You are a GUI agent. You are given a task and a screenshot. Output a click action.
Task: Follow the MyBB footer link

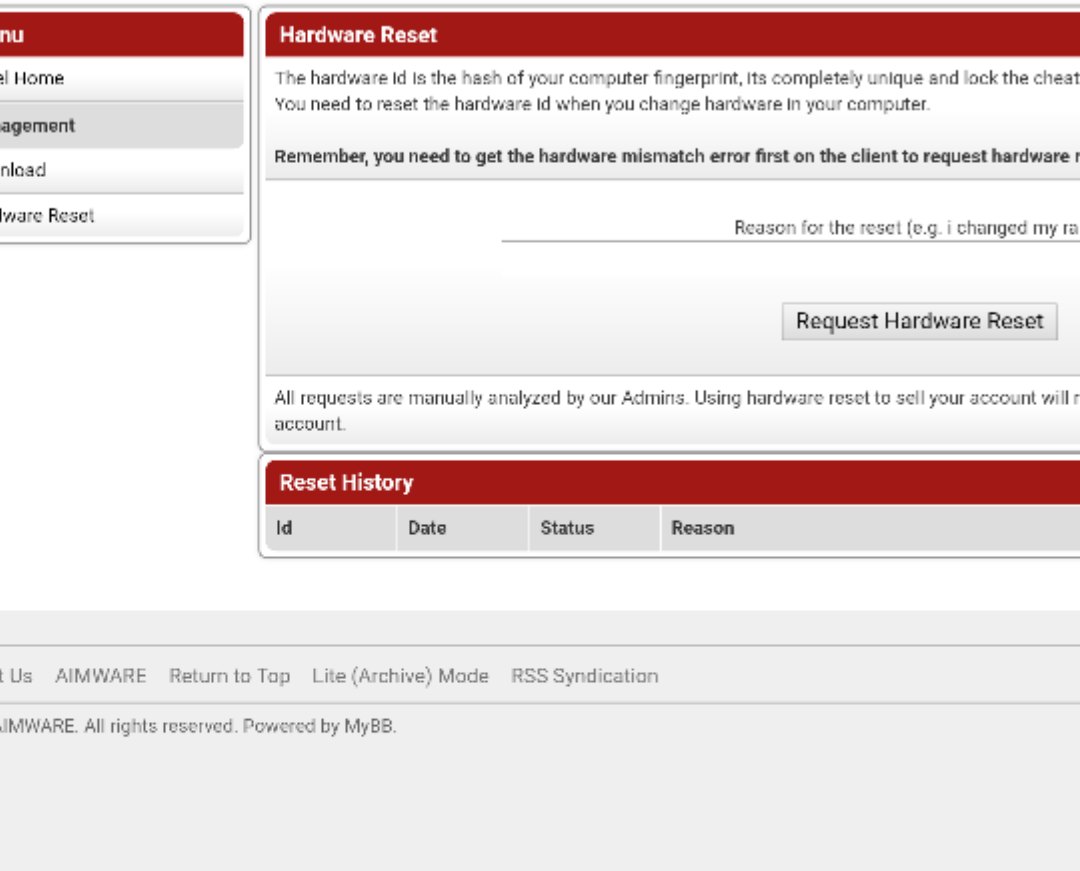click(368, 726)
